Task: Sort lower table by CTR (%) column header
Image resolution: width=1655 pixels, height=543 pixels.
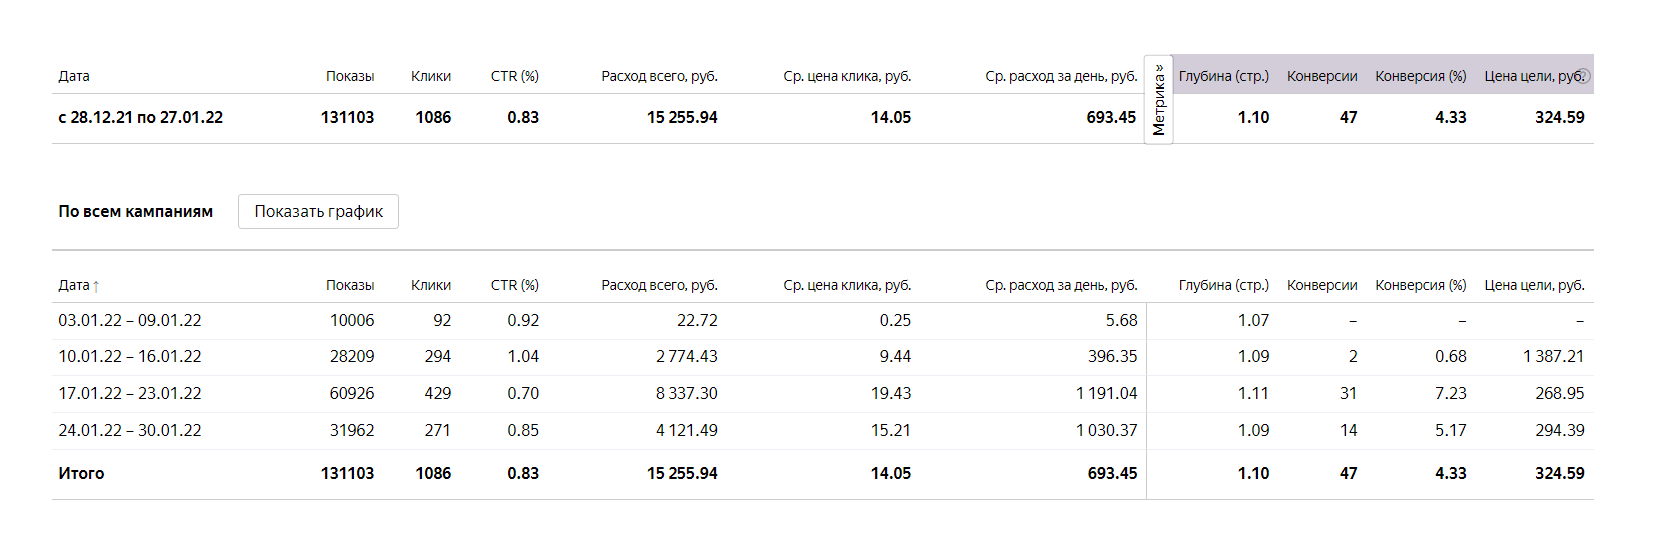Action: click(515, 285)
